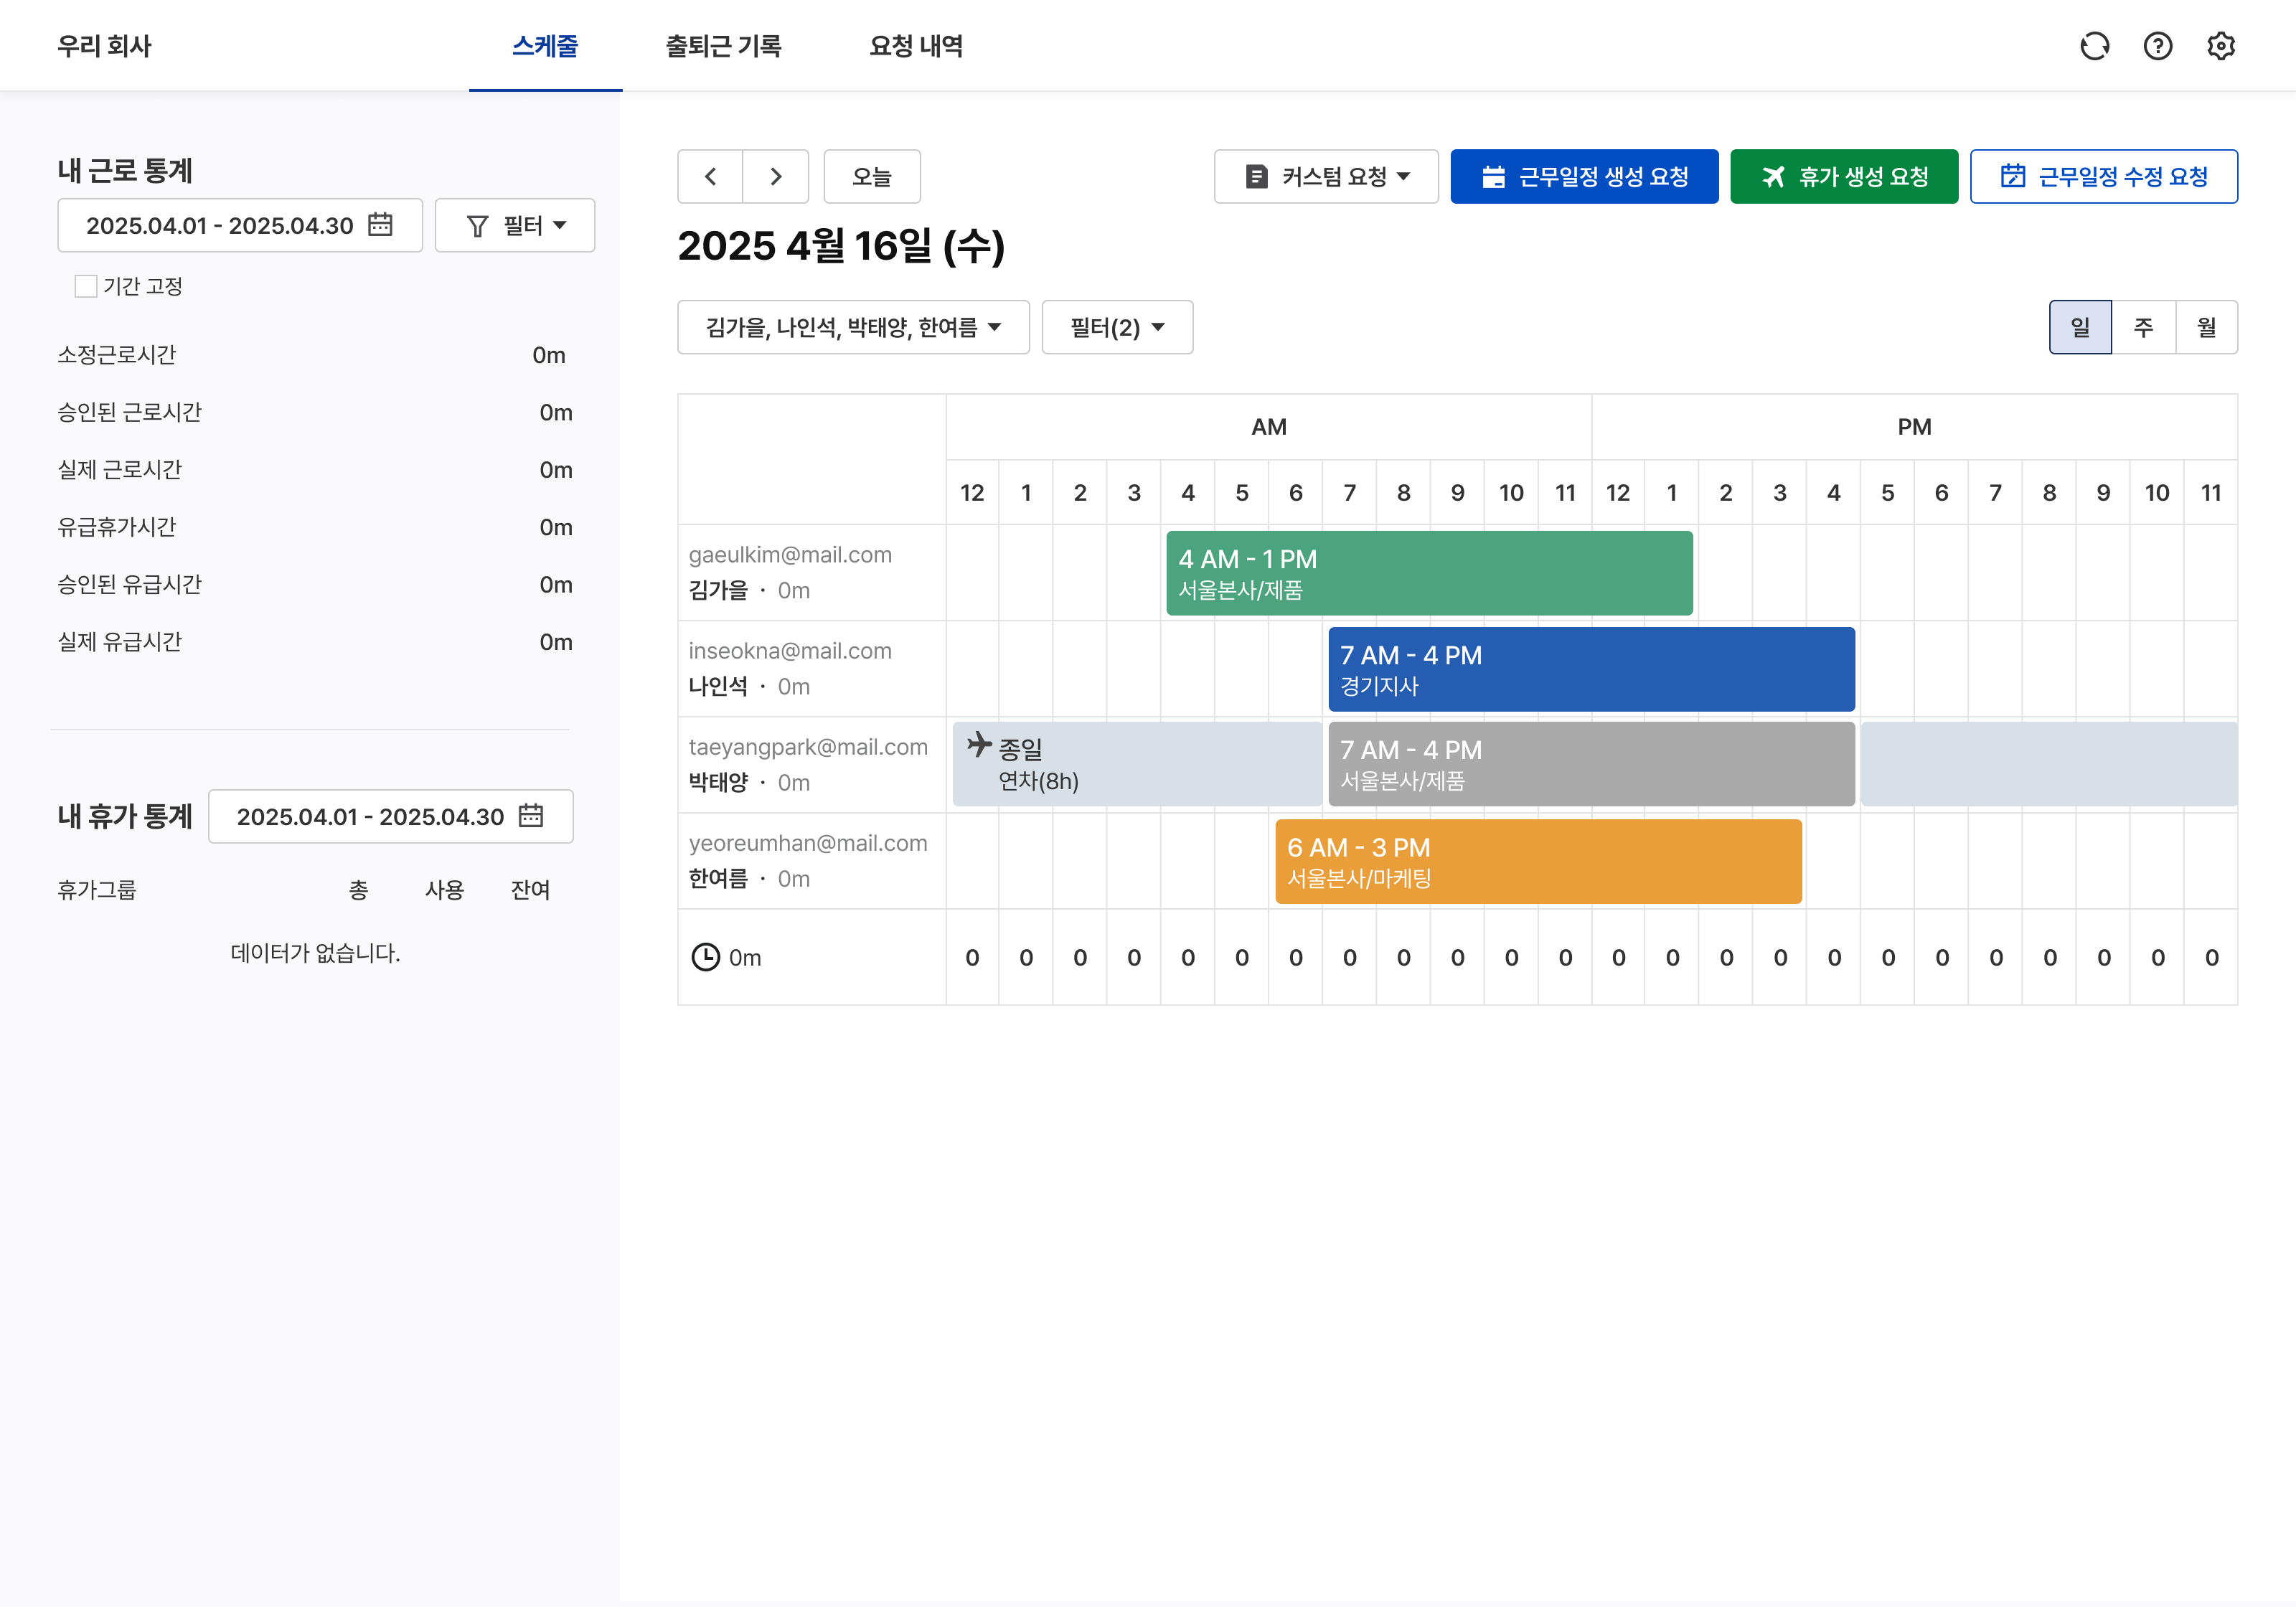Screen dimensions: 2296x1607
Task: Click the 2025.04.01 - 2025.04.30 work stats date field
Action: point(220,225)
